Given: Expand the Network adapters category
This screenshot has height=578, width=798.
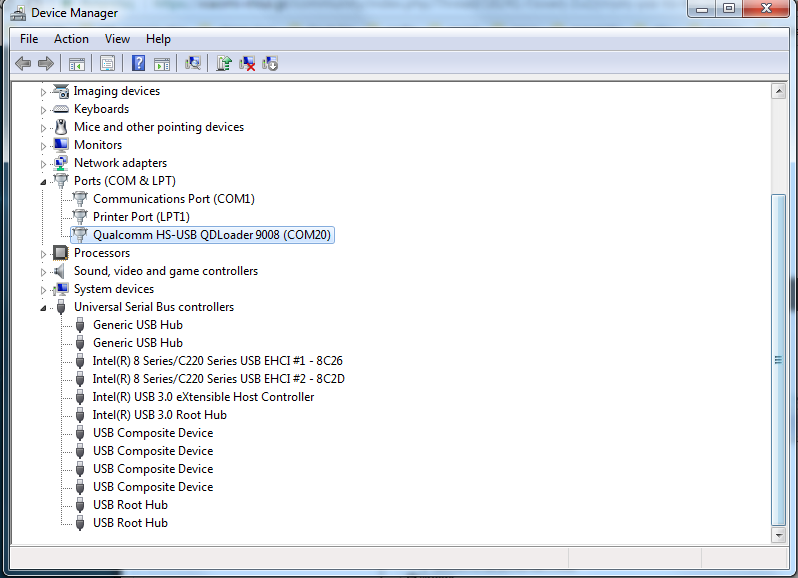Looking at the screenshot, I should pos(43,163).
